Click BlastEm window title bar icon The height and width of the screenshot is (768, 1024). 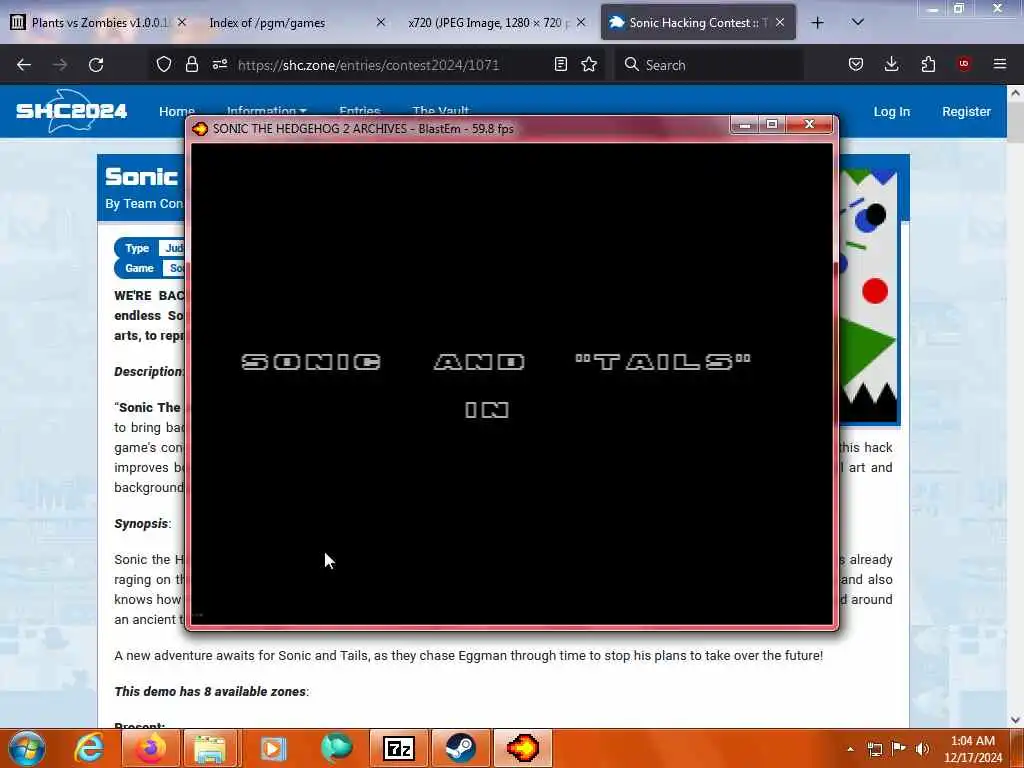coord(200,129)
